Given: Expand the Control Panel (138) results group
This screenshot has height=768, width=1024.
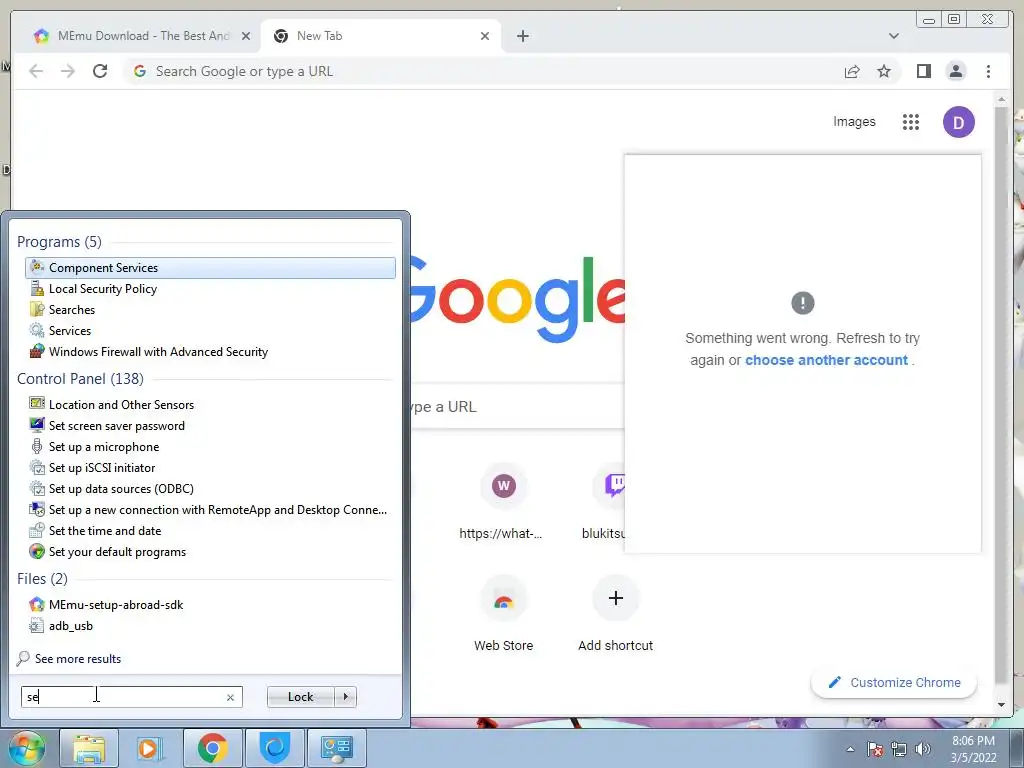Looking at the screenshot, I should (80, 379).
